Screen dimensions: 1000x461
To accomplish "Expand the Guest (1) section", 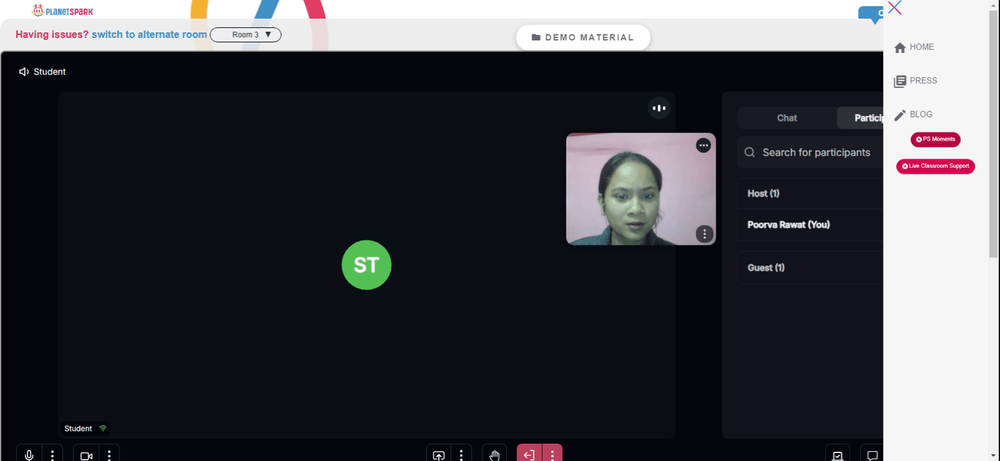I will coord(810,268).
